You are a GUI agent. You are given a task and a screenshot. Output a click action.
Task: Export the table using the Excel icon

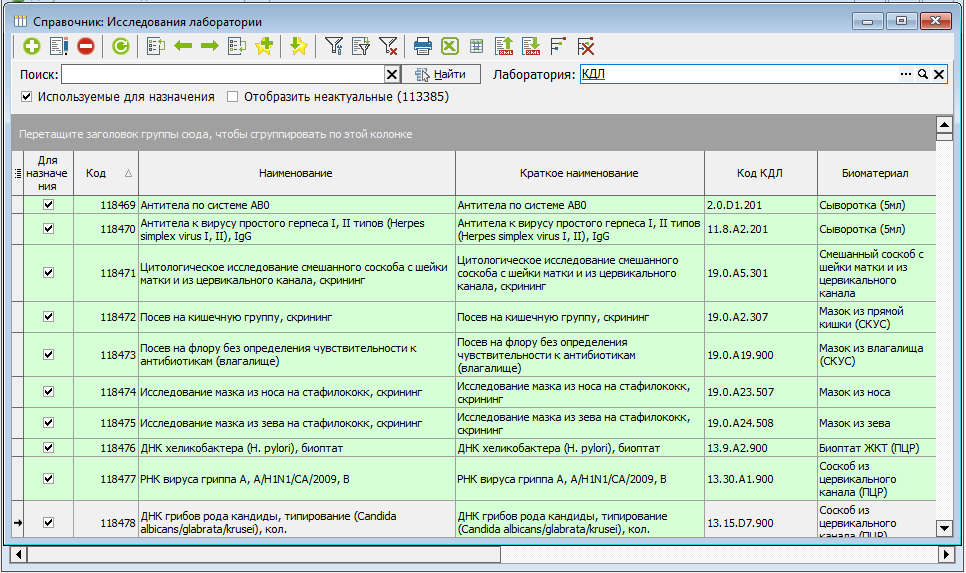[x=450, y=46]
